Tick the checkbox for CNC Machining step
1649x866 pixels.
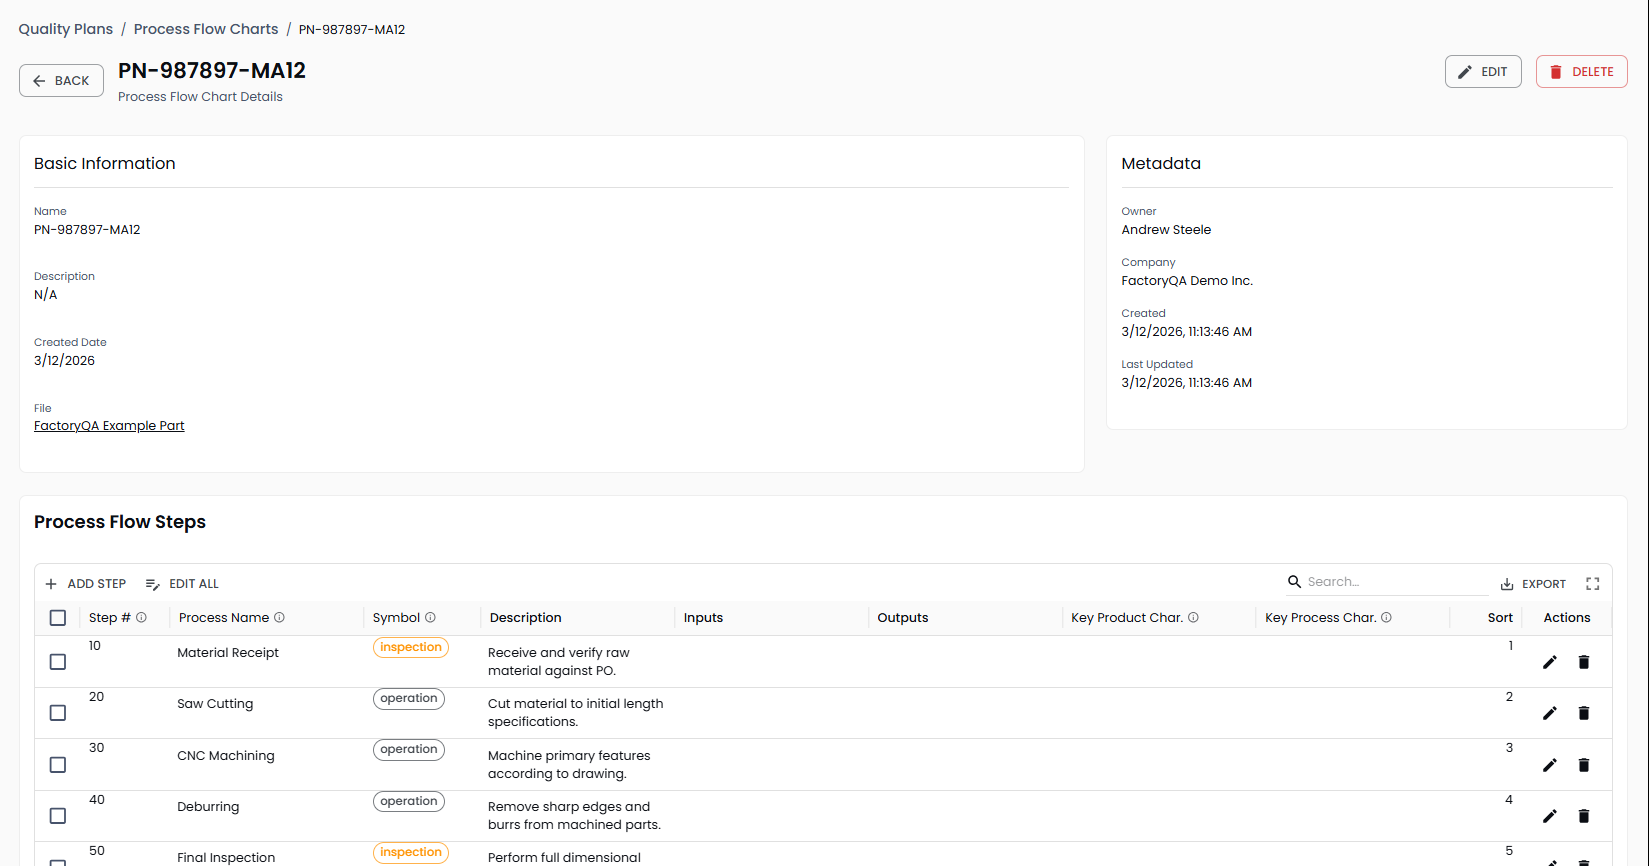point(58,765)
